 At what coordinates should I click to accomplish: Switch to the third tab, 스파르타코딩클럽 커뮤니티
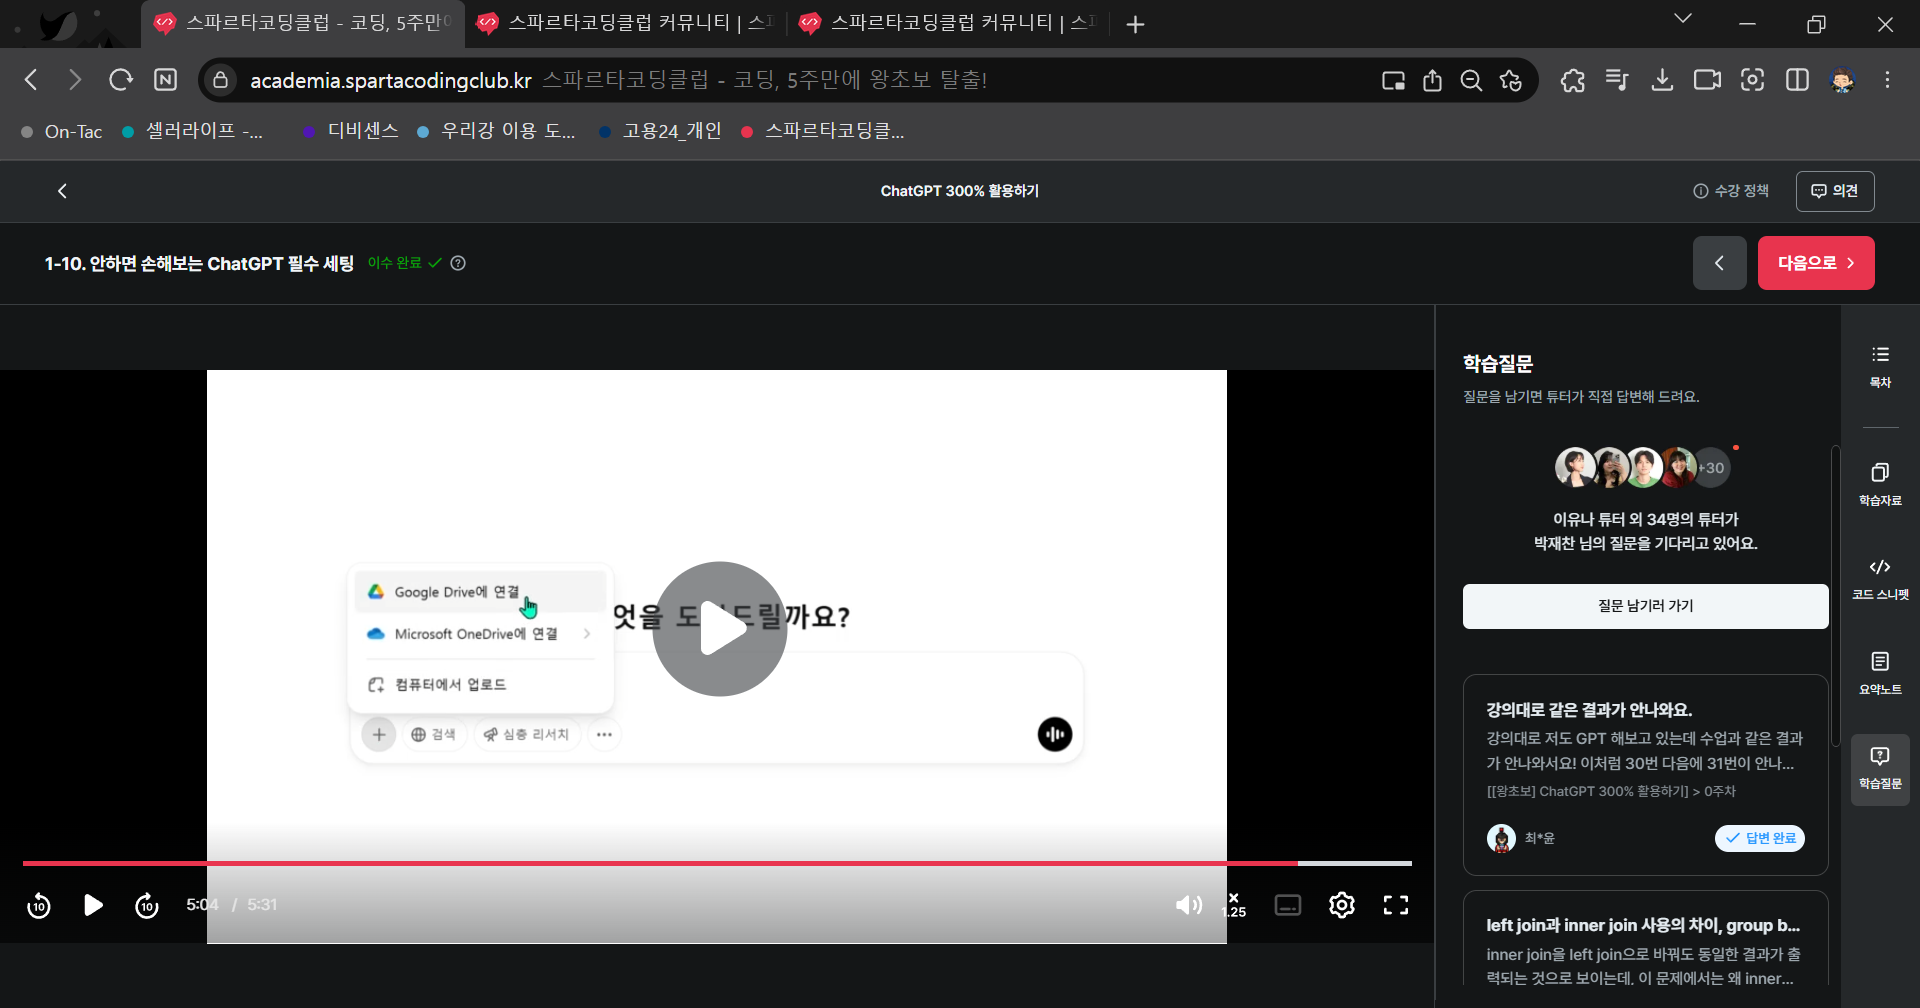click(950, 23)
